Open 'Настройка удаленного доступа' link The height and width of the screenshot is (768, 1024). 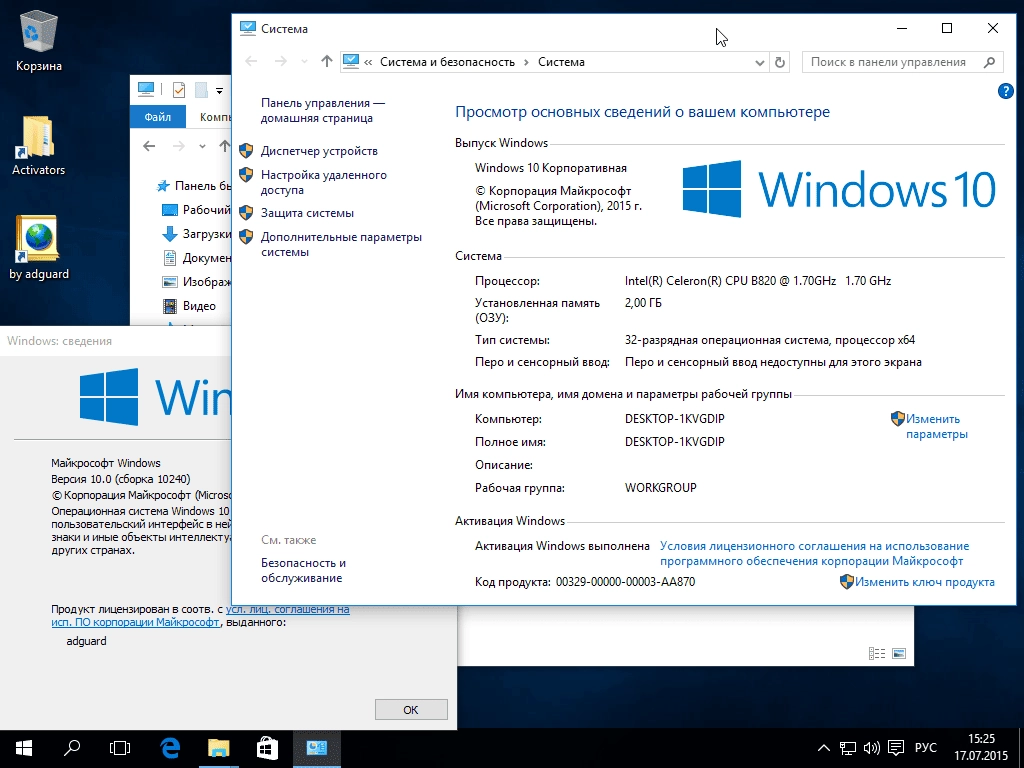click(x=324, y=182)
